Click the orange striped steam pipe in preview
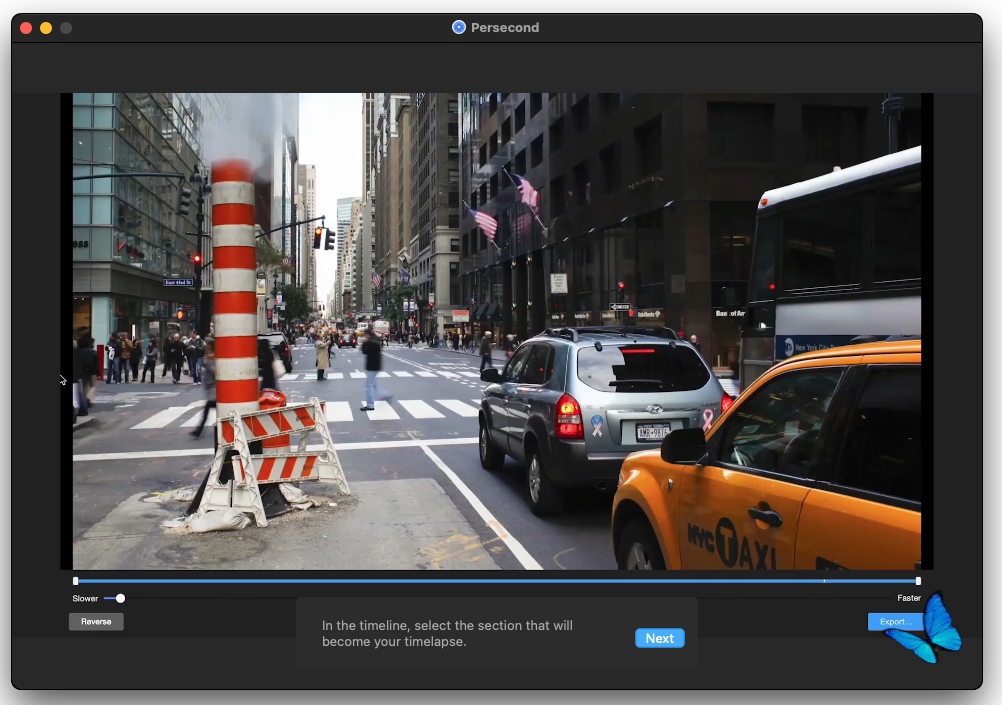 [234, 290]
